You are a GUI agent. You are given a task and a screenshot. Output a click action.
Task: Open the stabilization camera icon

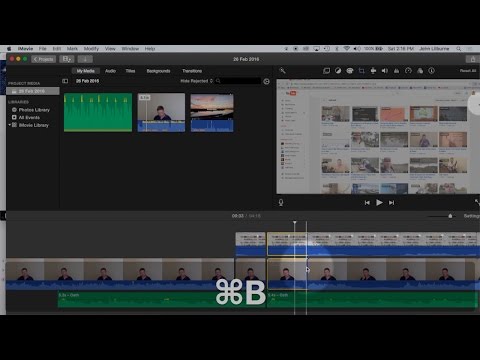(373, 71)
